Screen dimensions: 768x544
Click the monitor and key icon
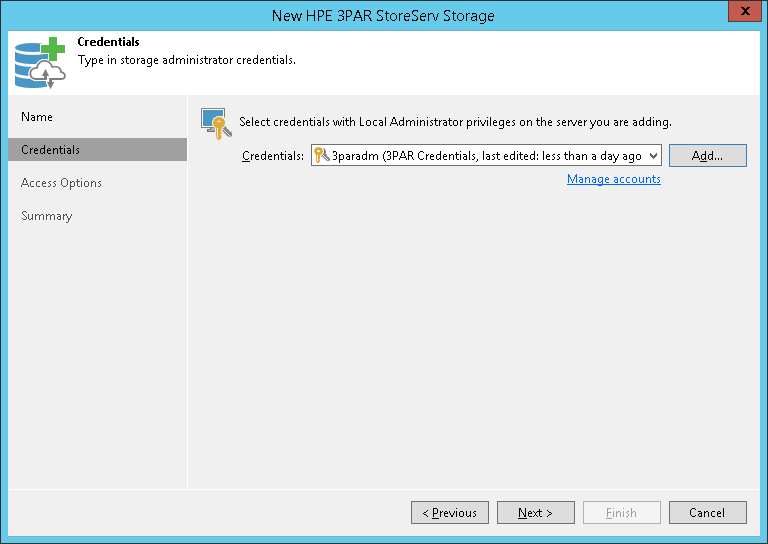click(x=217, y=121)
